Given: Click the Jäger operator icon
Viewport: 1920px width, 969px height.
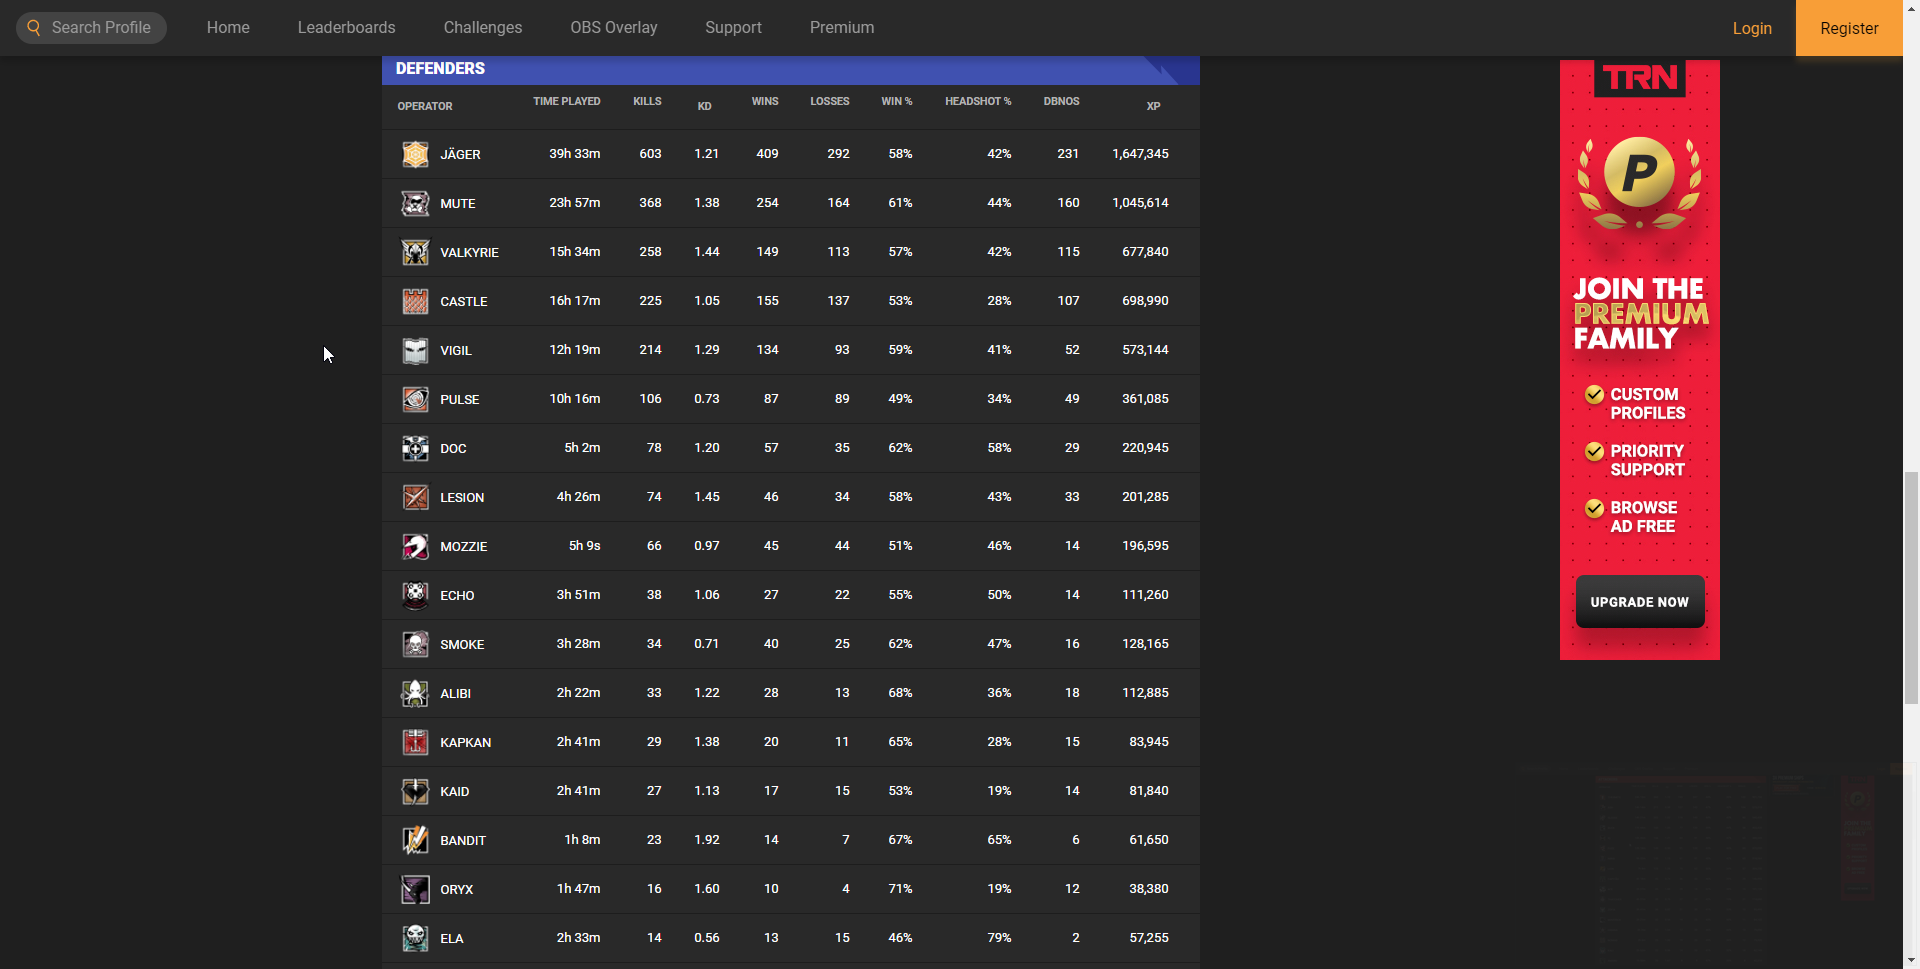Looking at the screenshot, I should tap(415, 154).
